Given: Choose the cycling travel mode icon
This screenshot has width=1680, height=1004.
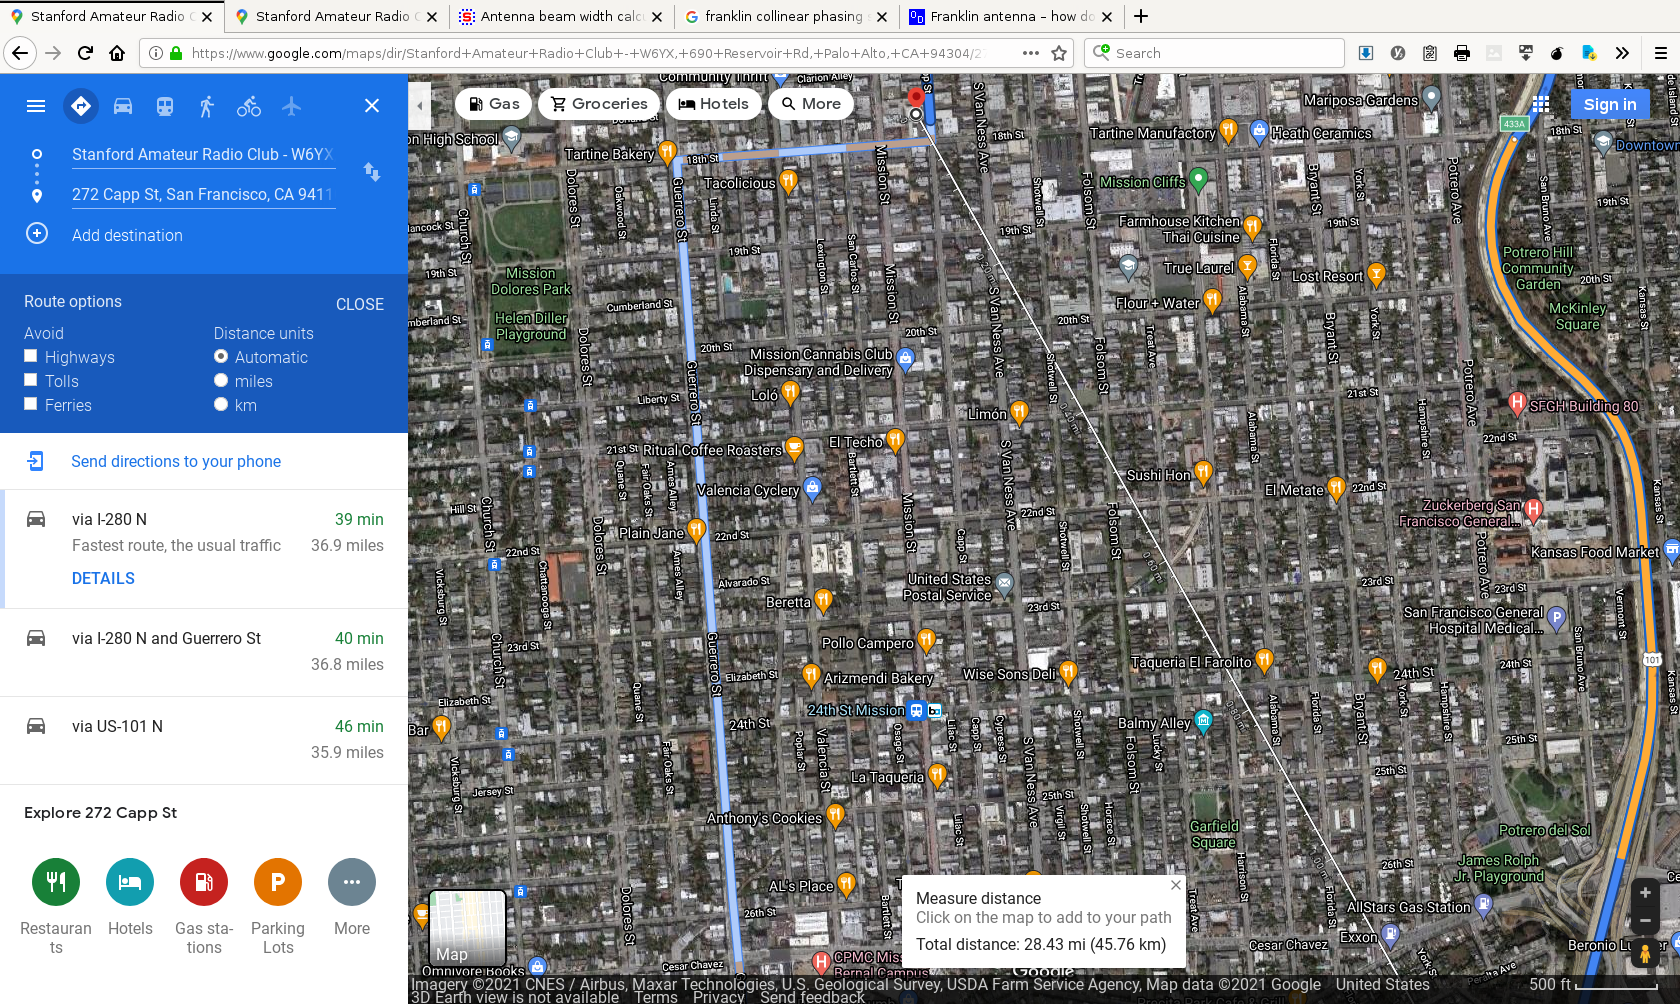Looking at the screenshot, I should pos(249,106).
